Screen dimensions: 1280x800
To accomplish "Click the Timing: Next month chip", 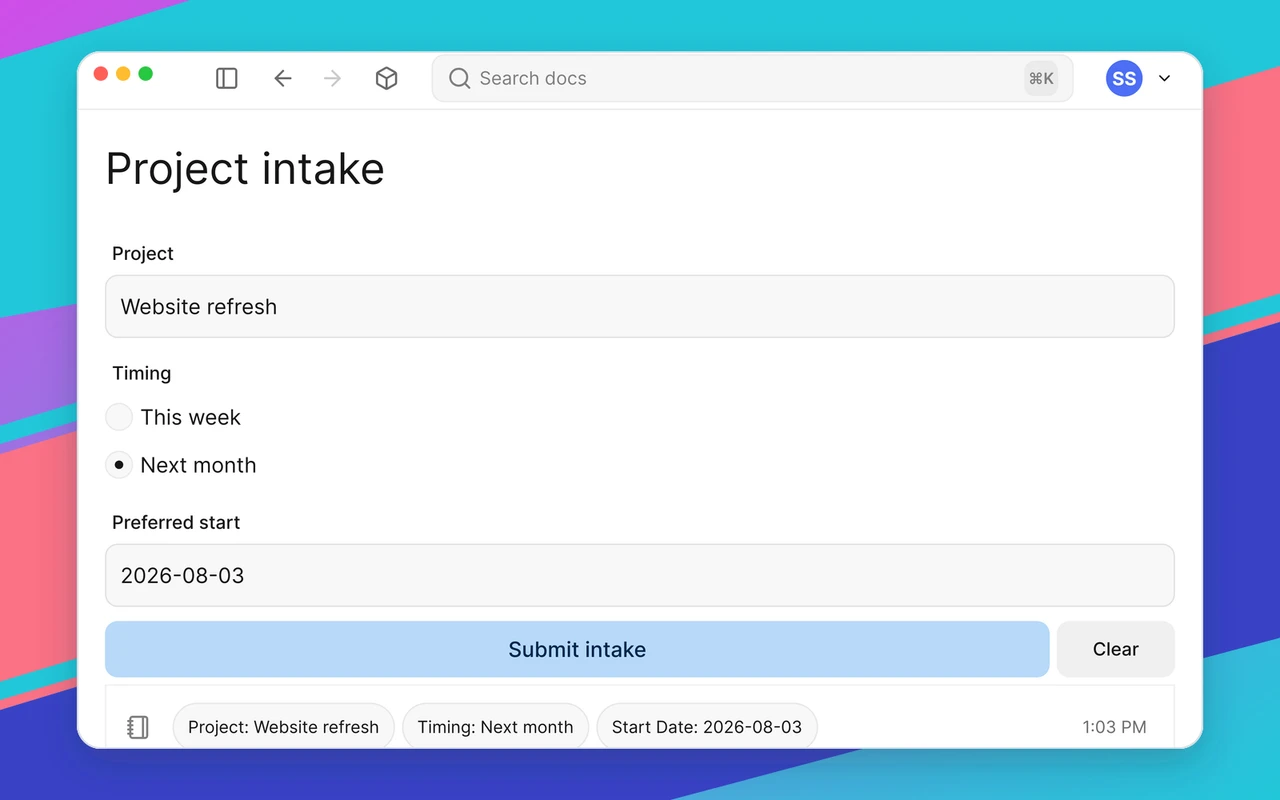I will [x=495, y=727].
